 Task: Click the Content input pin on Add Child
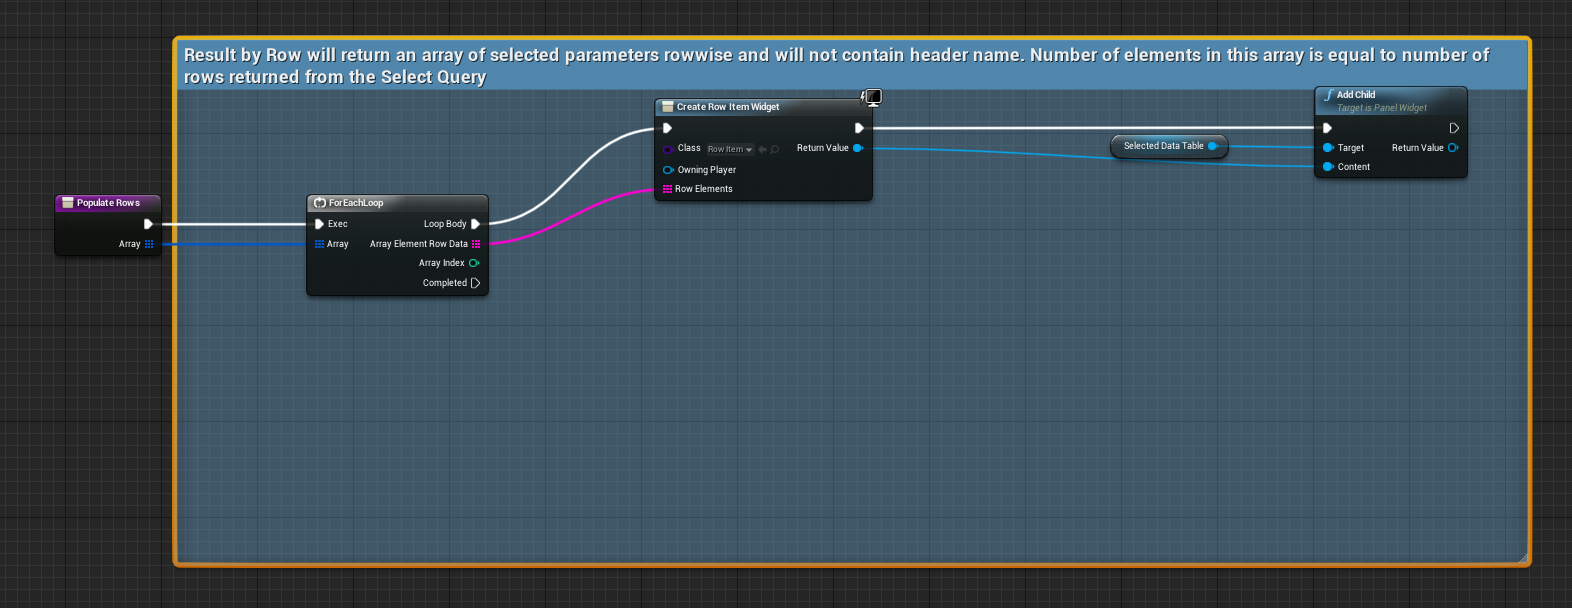tap(1328, 167)
